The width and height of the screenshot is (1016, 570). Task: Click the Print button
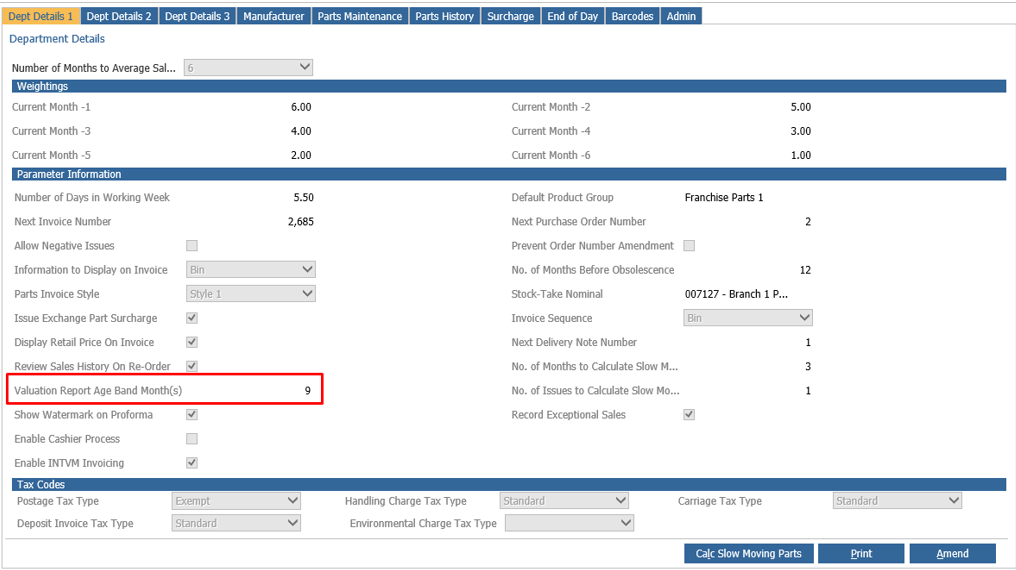(861, 553)
